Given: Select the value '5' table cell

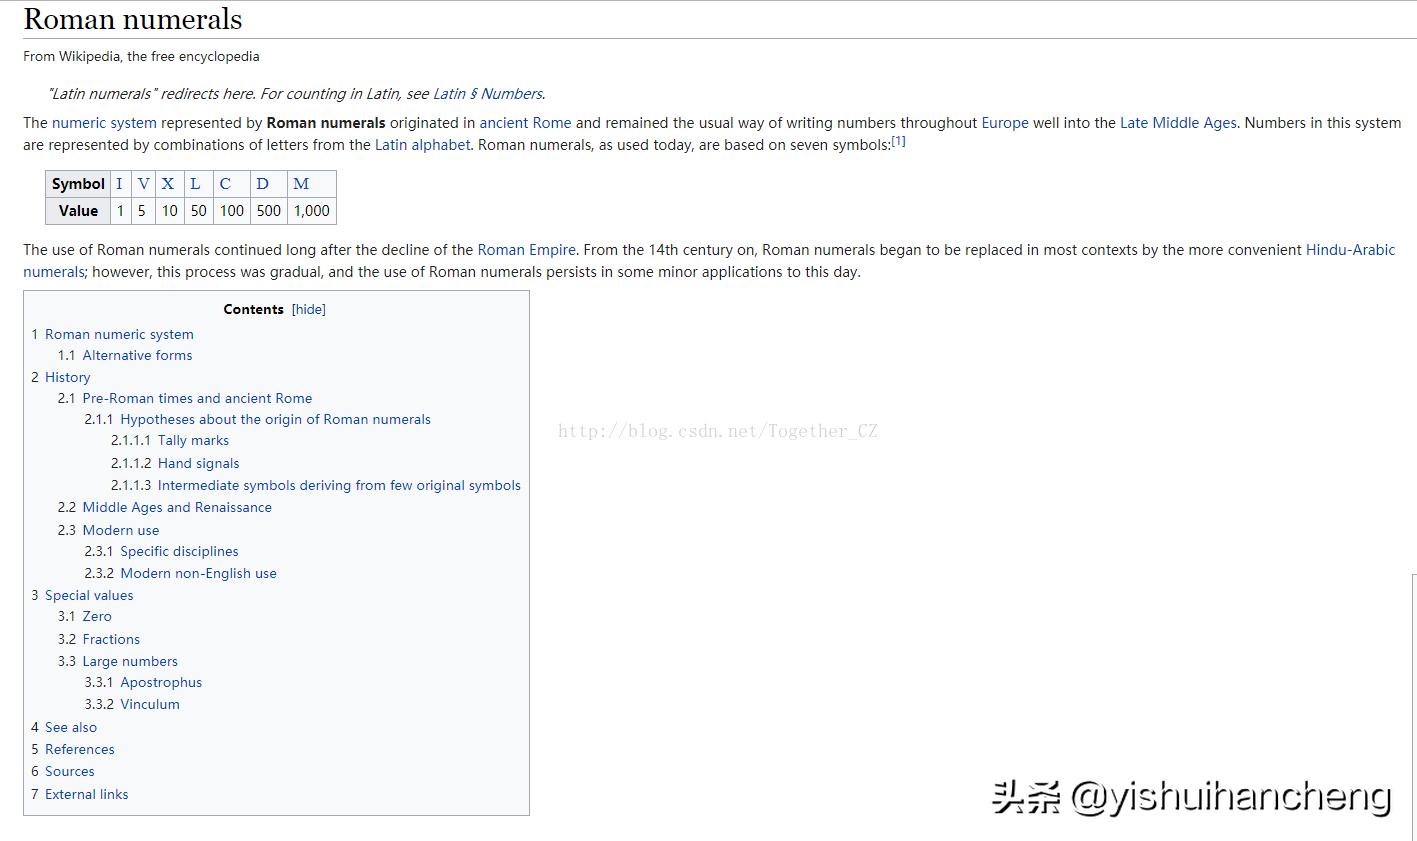Looking at the screenshot, I should coord(142,211).
